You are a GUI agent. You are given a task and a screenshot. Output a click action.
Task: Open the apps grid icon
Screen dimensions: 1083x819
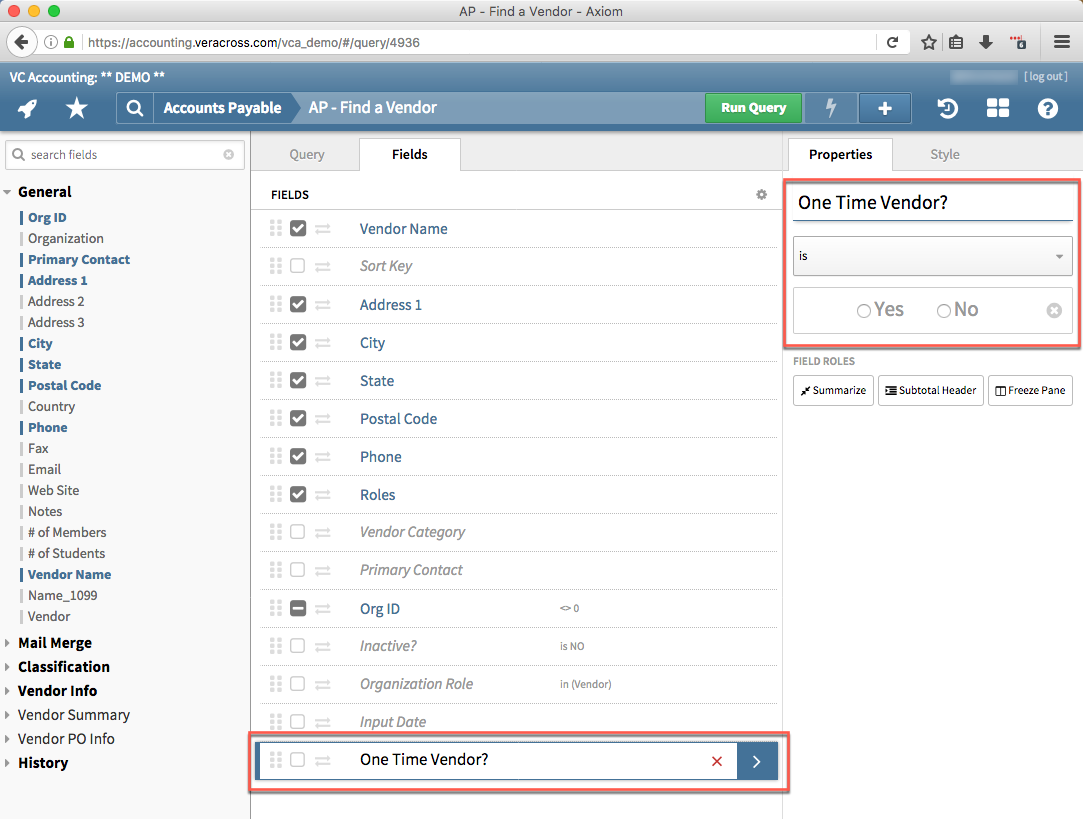point(997,108)
